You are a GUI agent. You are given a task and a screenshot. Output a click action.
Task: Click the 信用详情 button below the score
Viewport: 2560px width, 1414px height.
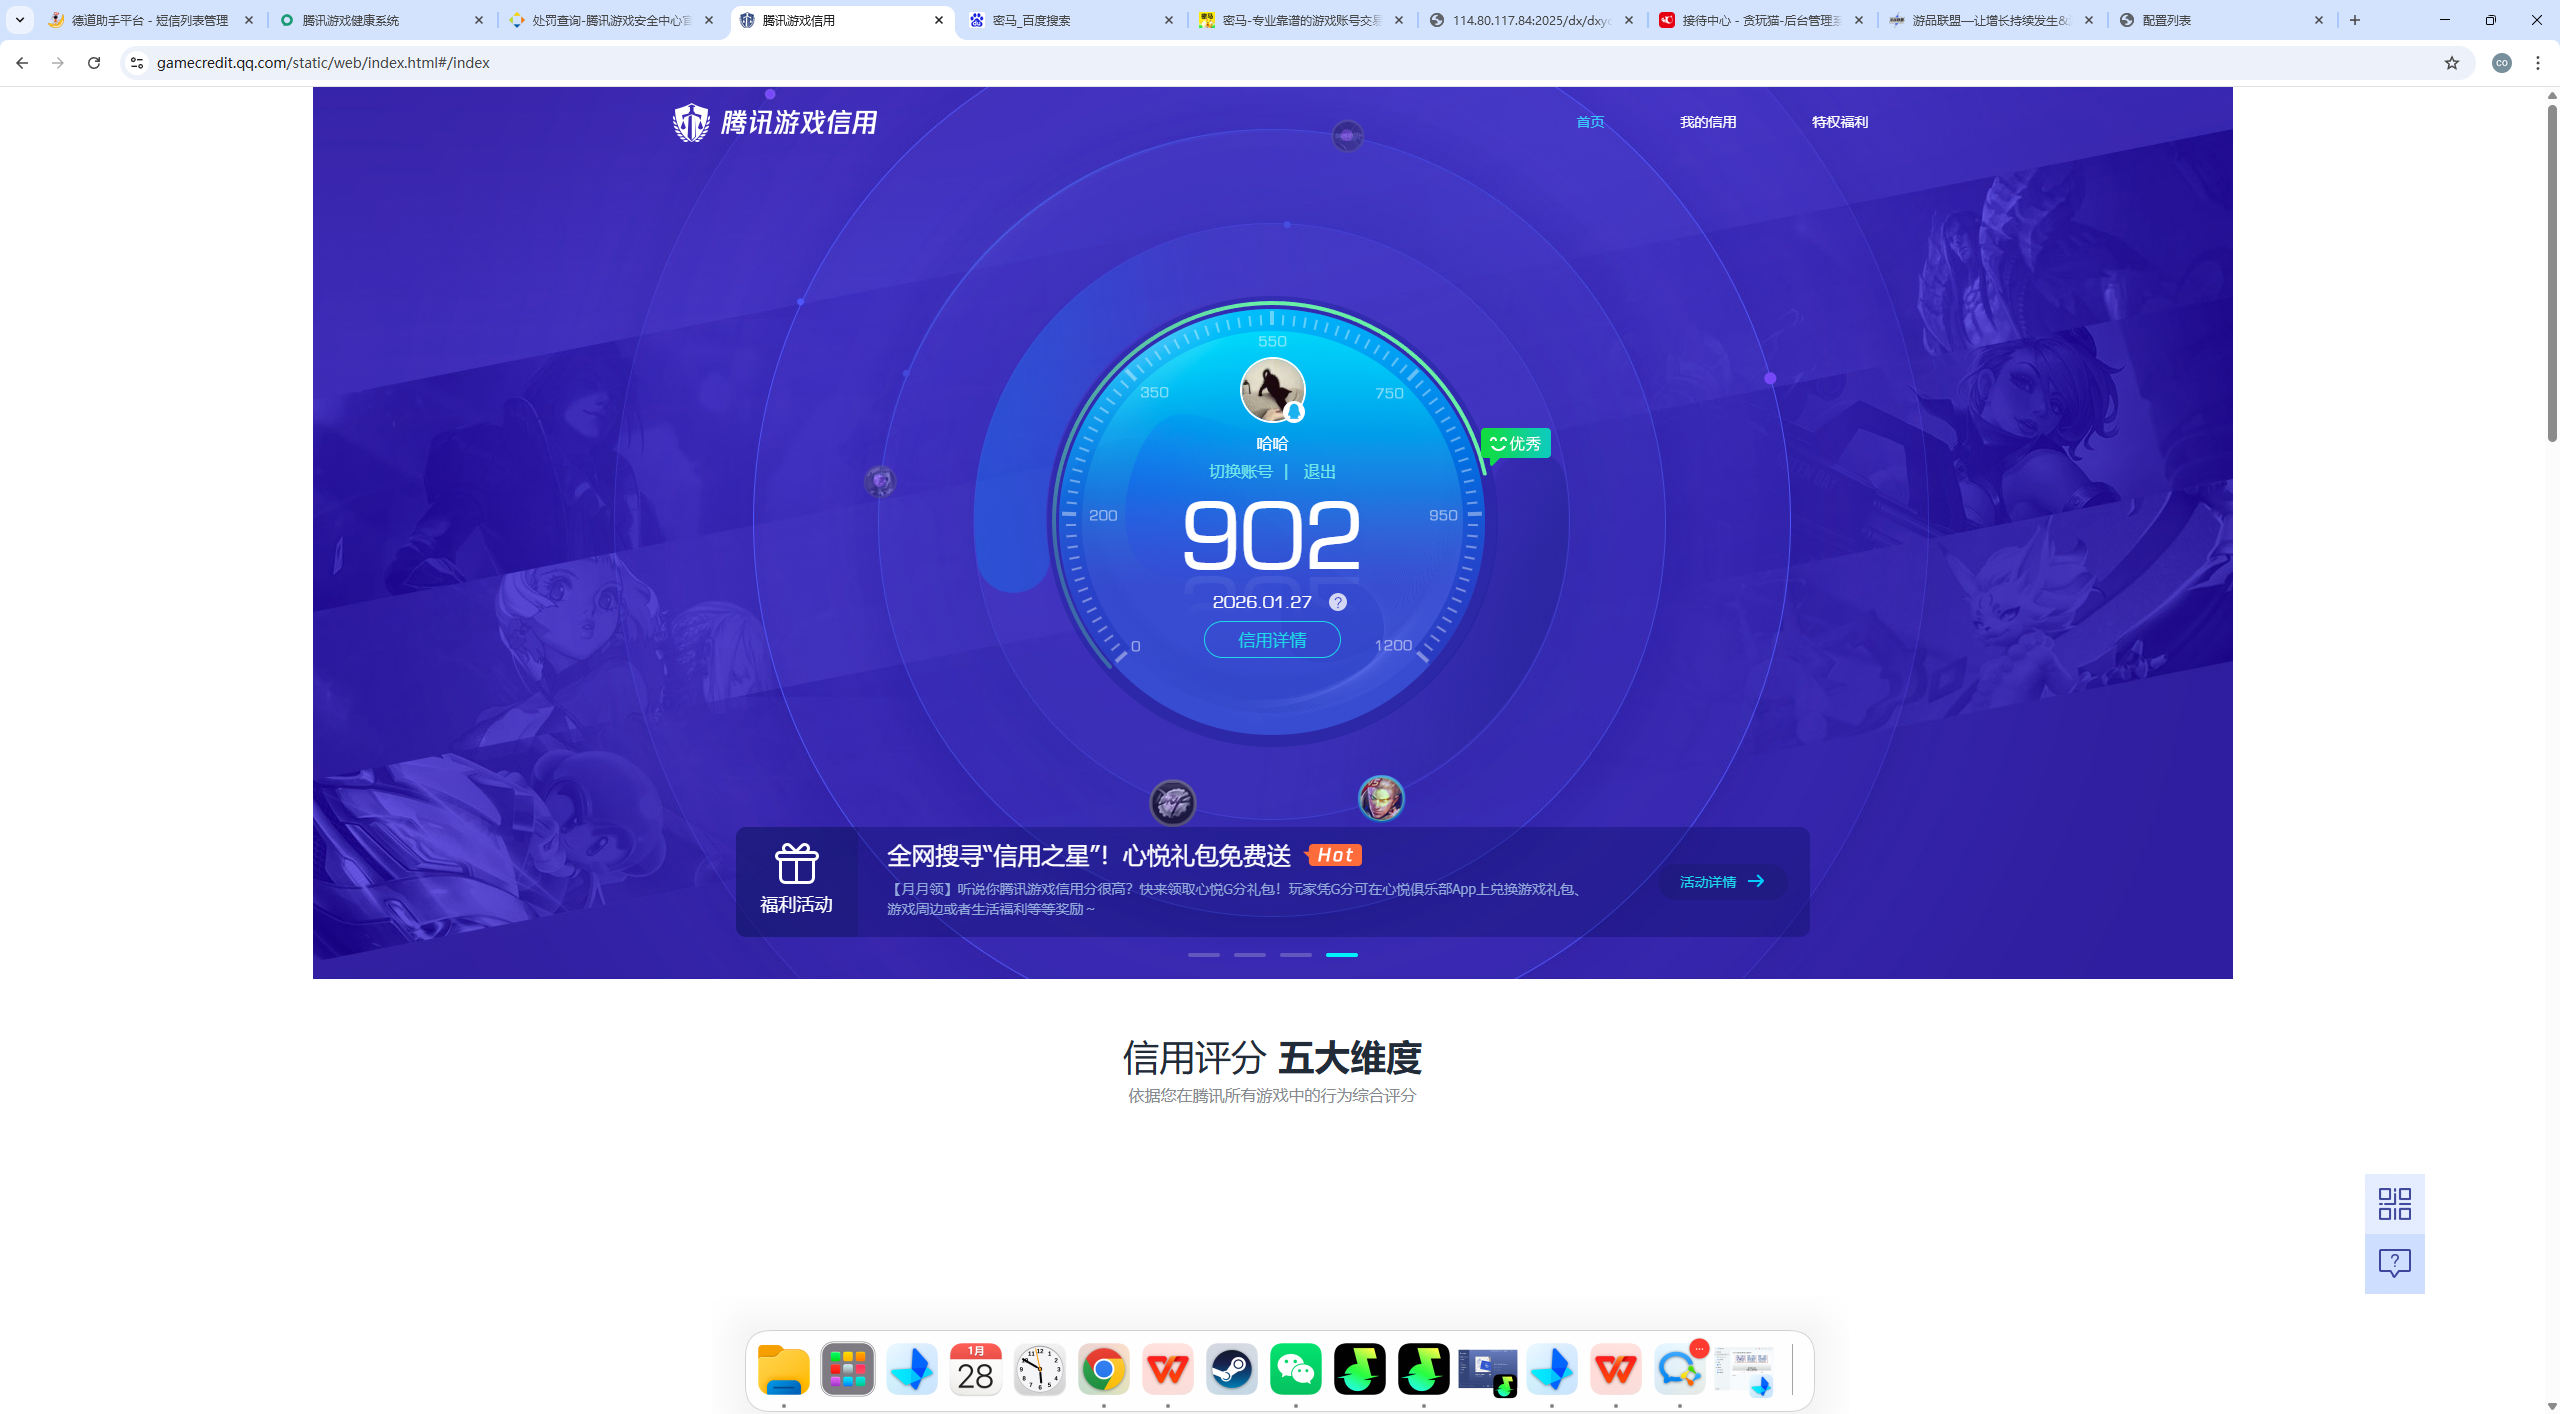[1271, 639]
